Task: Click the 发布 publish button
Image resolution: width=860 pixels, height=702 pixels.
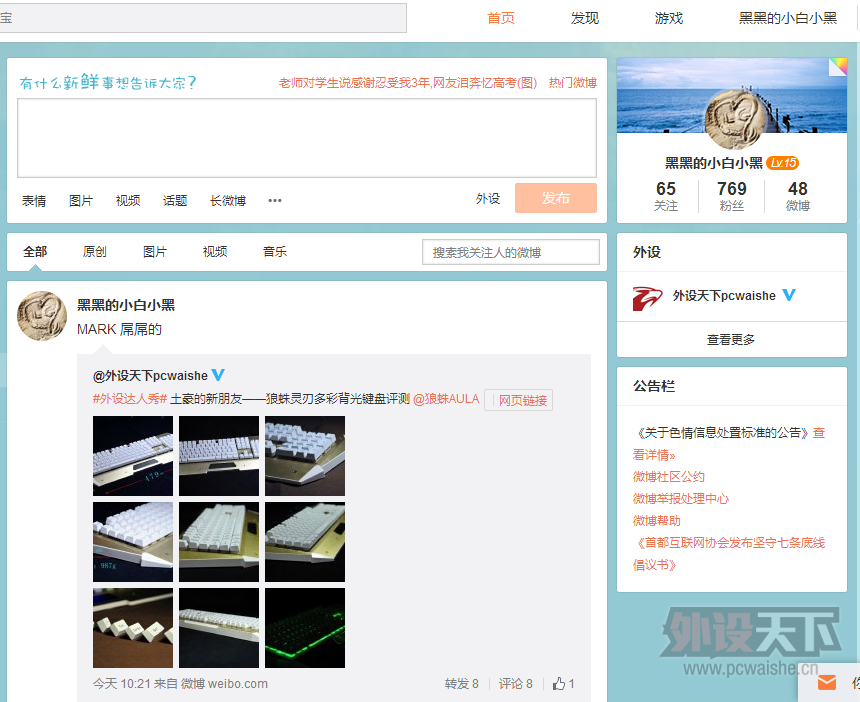Action: coord(556,198)
